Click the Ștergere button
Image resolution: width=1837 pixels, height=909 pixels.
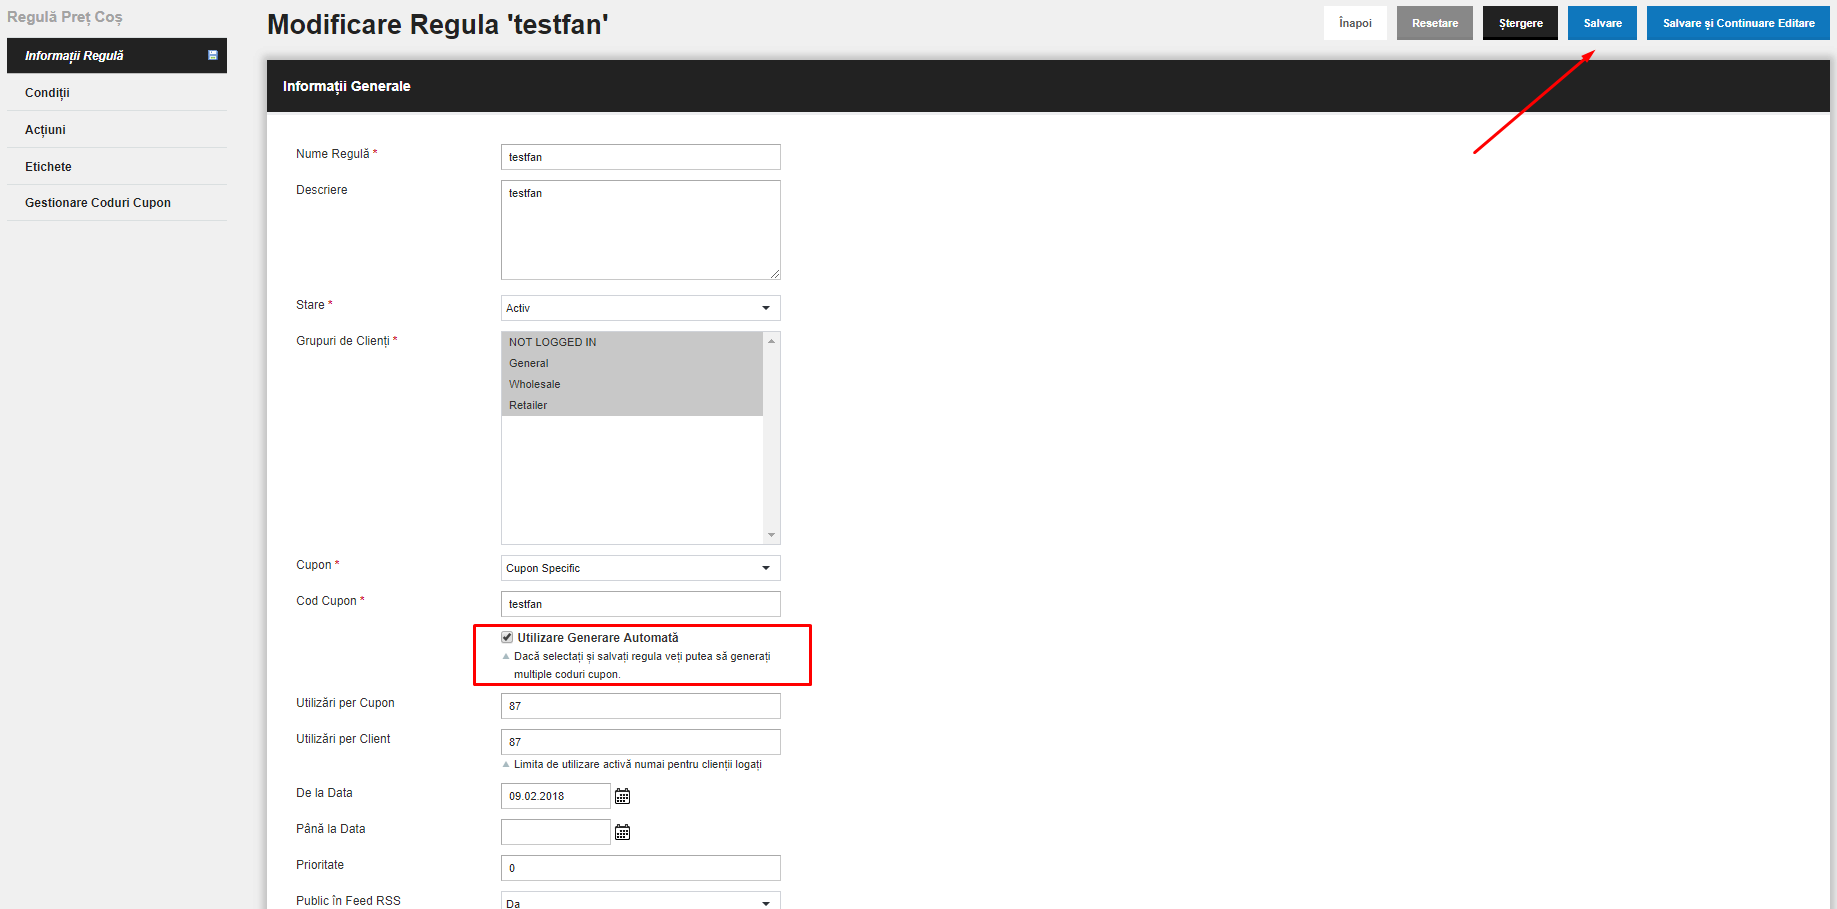point(1520,23)
